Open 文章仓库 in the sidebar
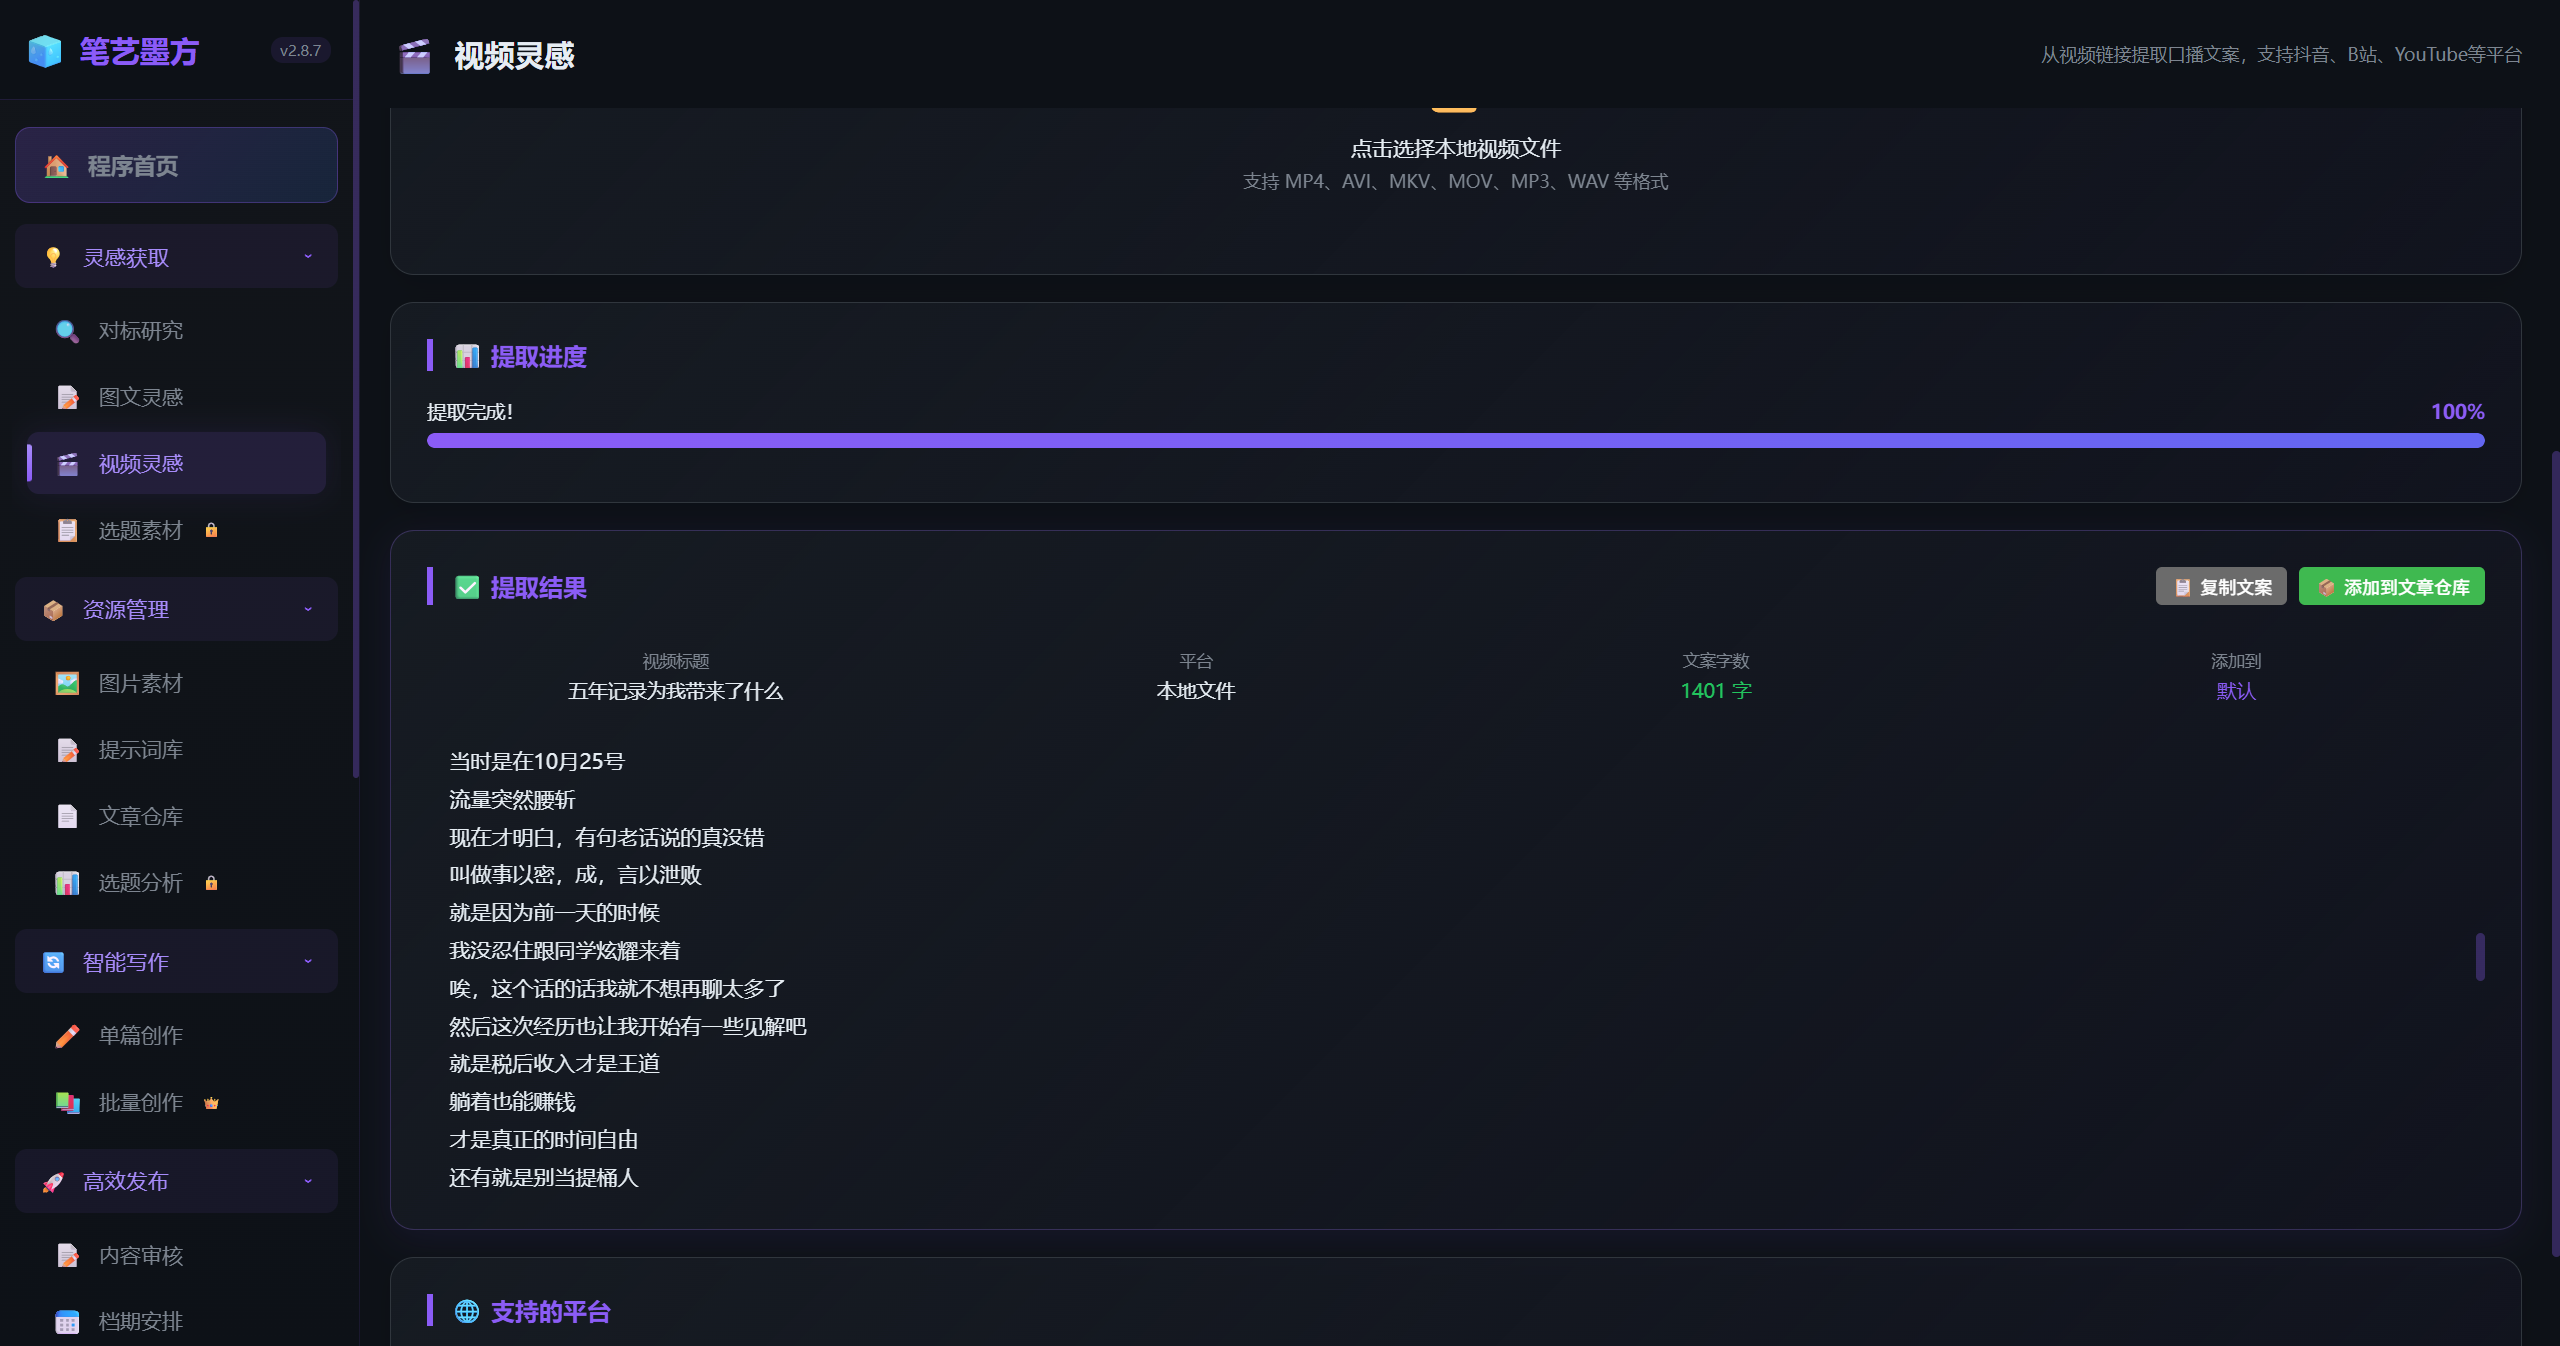Viewport: 2560px width, 1346px height. click(140, 816)
